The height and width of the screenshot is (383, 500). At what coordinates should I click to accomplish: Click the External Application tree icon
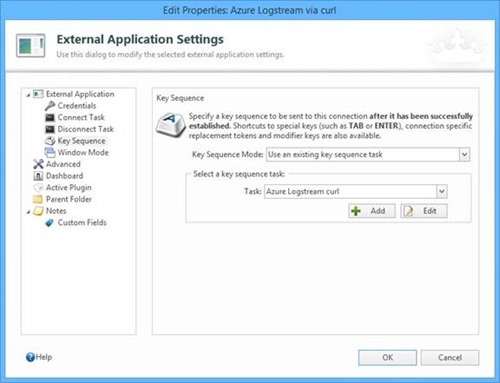point(38,94)
